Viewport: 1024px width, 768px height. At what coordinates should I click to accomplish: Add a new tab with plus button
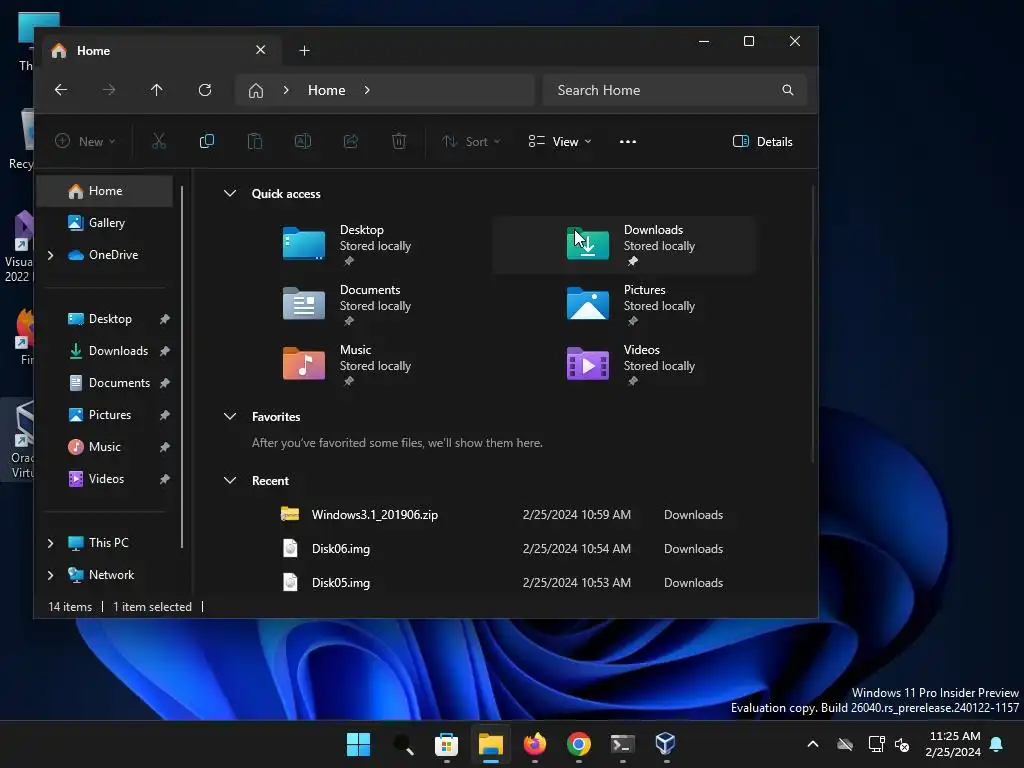304,50
